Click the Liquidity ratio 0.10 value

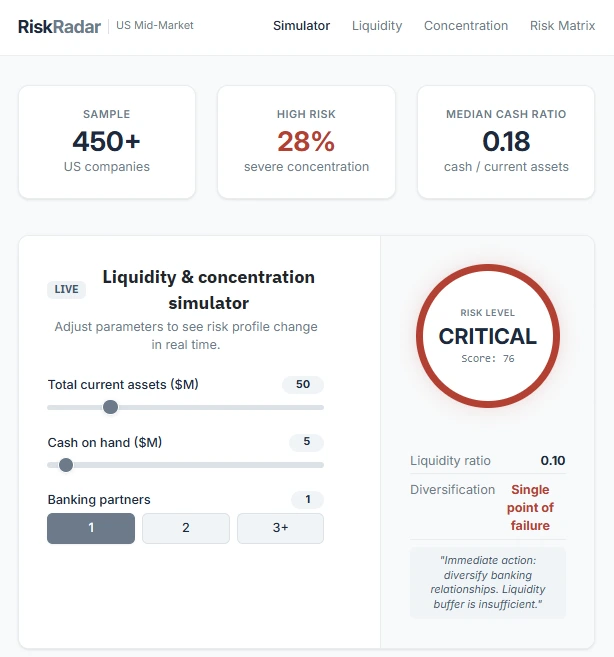(553, 460)
